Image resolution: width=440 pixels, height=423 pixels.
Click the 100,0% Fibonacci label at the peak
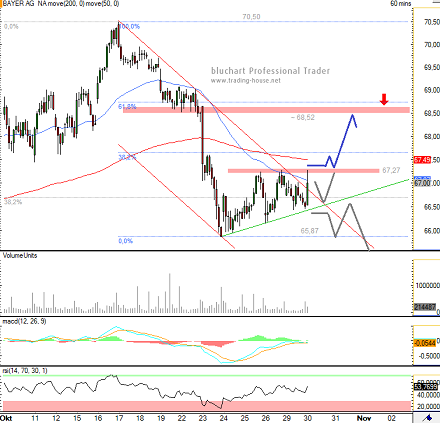click(129, 26)
